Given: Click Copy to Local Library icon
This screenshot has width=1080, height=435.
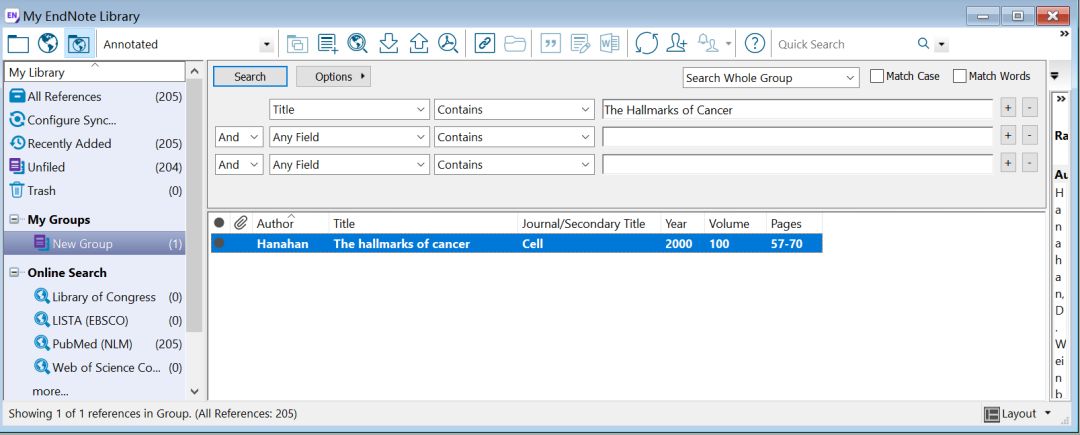Looking at the screenshot, I should tap(298, 44).
